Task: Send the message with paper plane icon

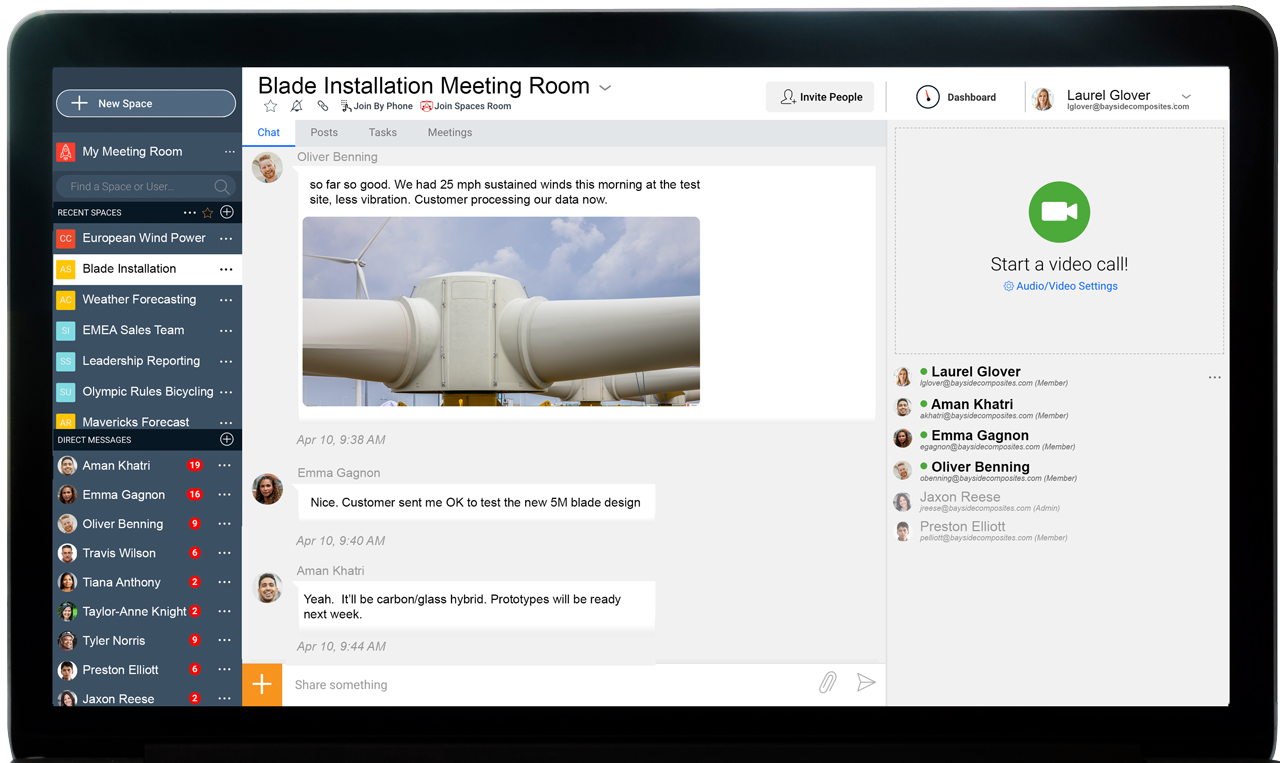Action: (866, 683)
